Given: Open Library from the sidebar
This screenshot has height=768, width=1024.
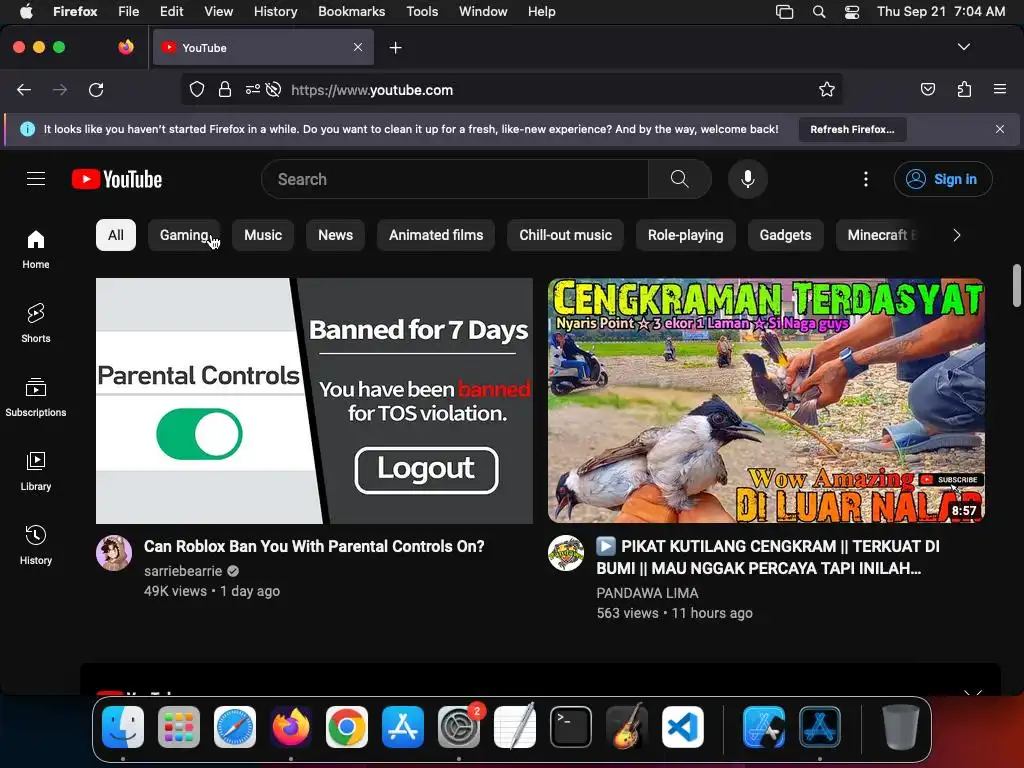Looking at the screenshot, I should click(36, 471).
